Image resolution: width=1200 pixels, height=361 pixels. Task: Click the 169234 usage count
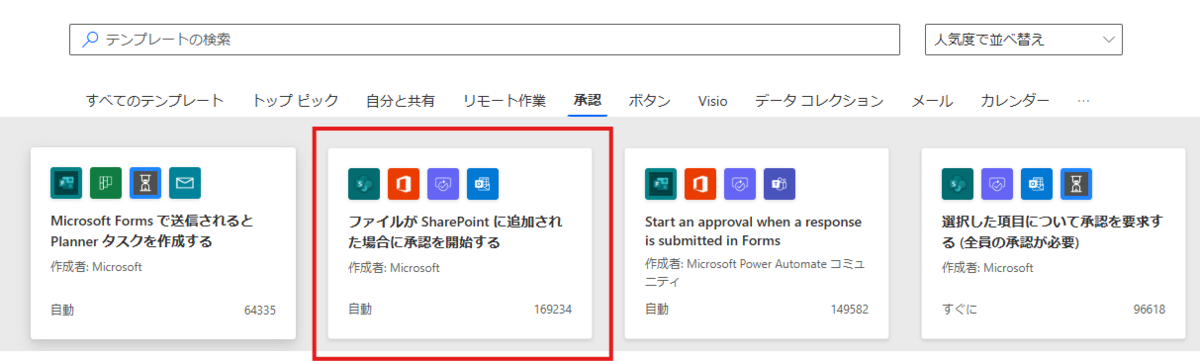pyautogui.click(x=553, y=310)
